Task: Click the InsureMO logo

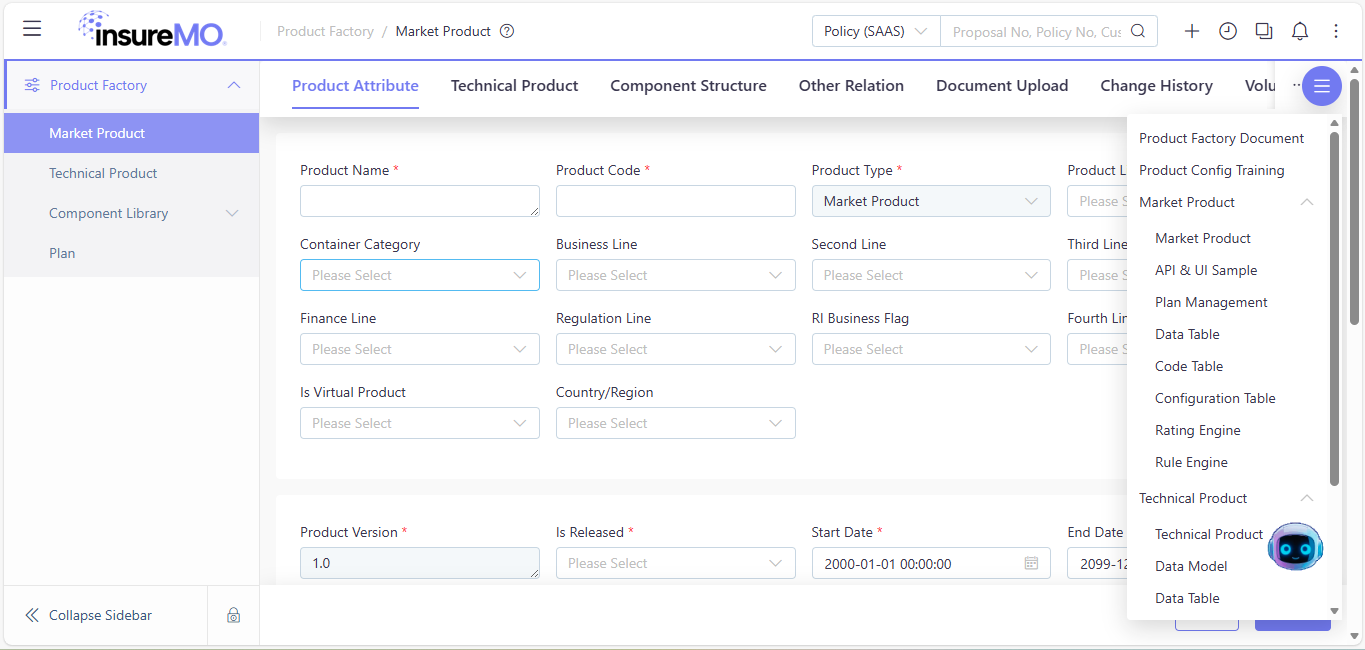Action: (152, 30)
